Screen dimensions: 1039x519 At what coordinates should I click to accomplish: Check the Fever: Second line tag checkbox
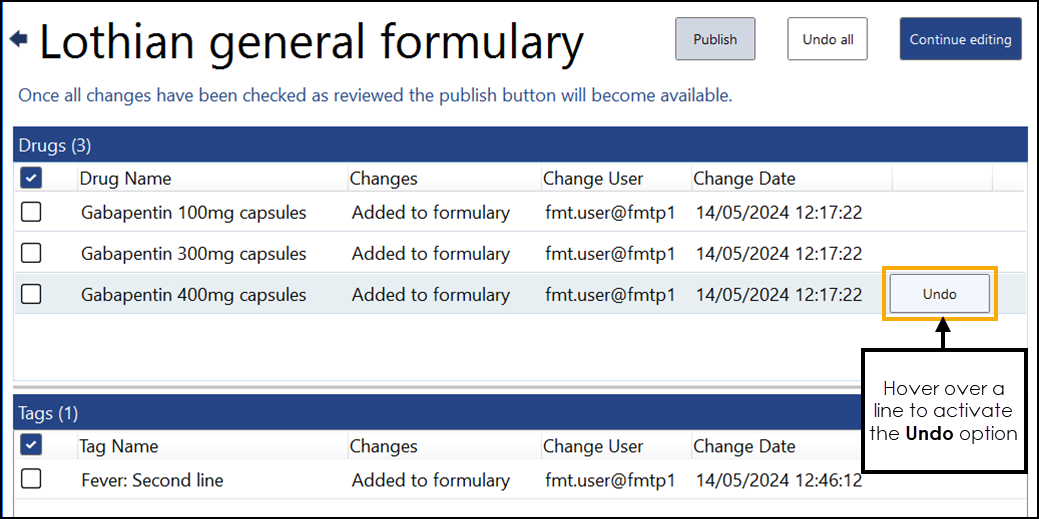(31, 480)
